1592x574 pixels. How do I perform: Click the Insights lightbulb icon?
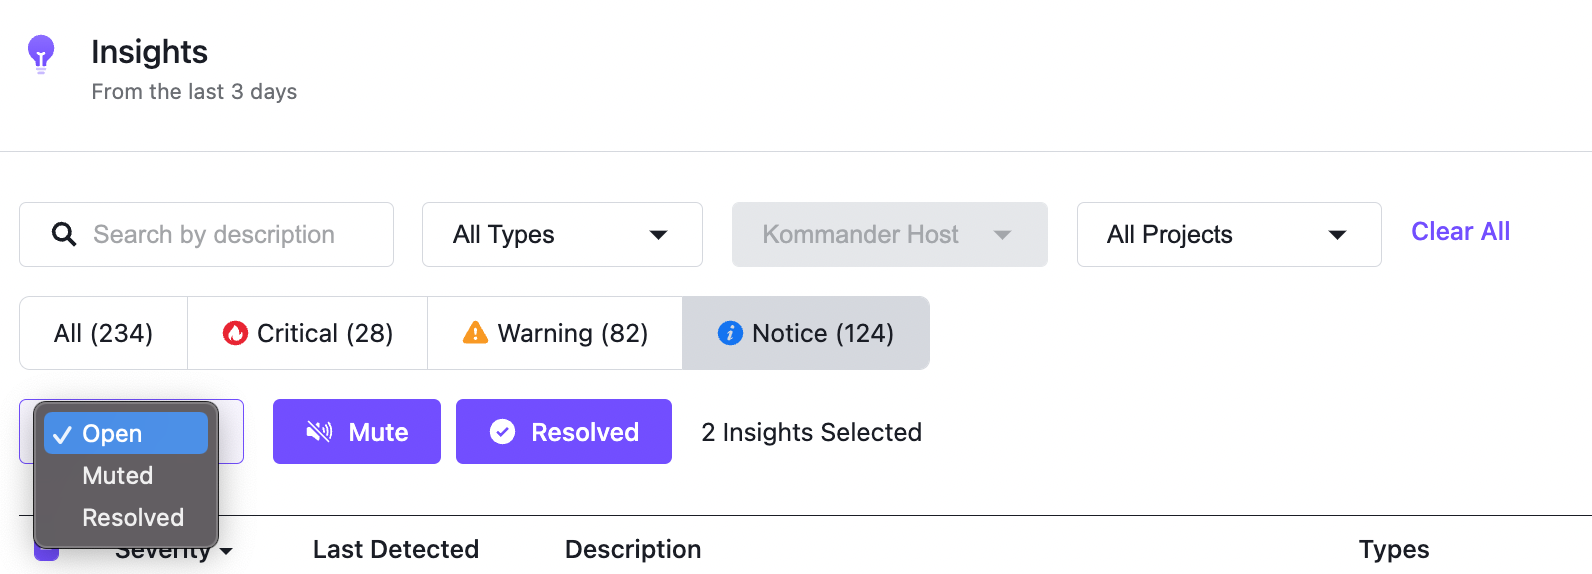[x=41, y=53]
